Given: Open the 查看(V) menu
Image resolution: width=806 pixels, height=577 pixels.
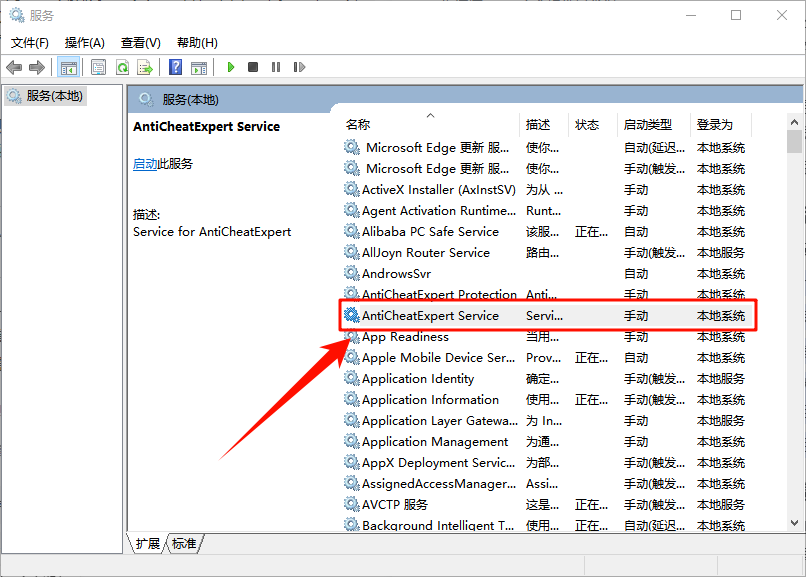Looking at the screenshot, I should tap(140, 42).
